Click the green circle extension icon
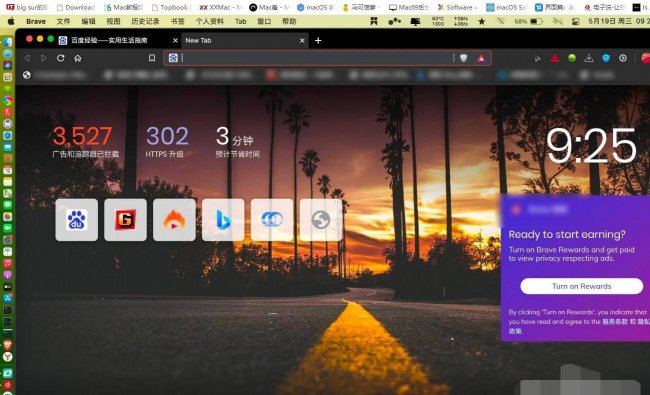This screenshot has height=395, width=650. [572, 58]
